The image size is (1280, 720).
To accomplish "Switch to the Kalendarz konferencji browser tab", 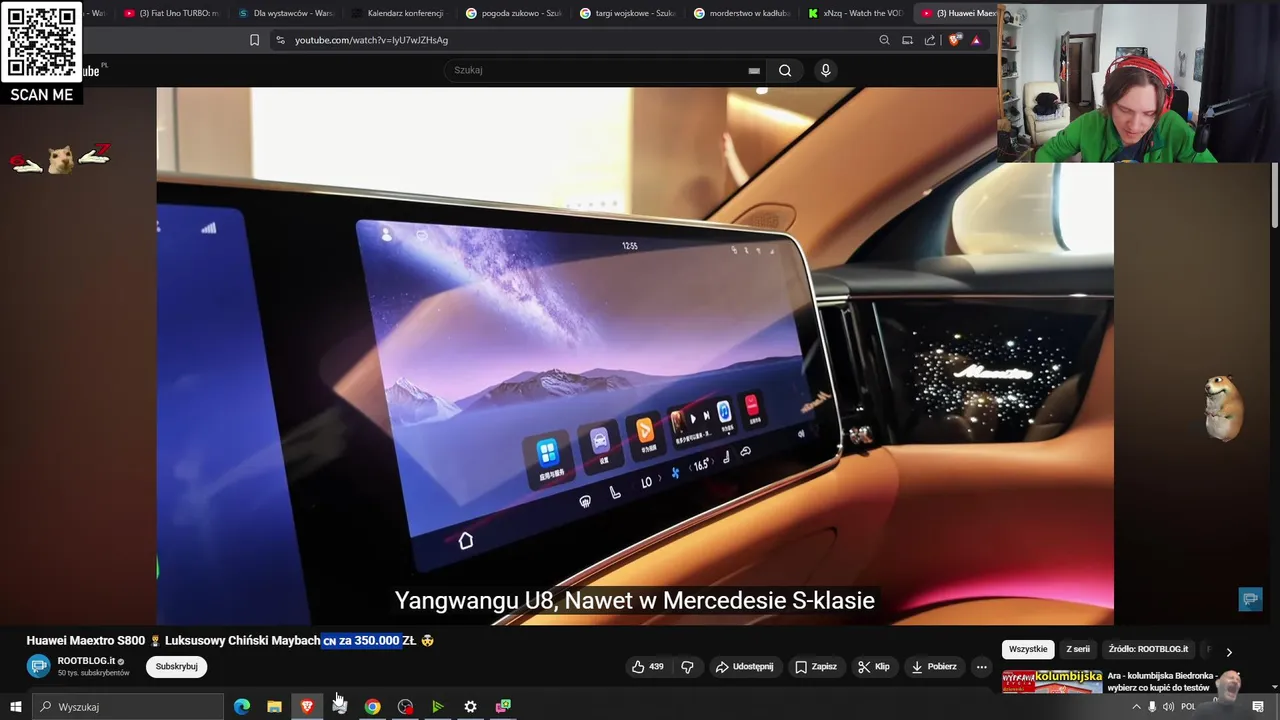I will click(x=399, y=13).
